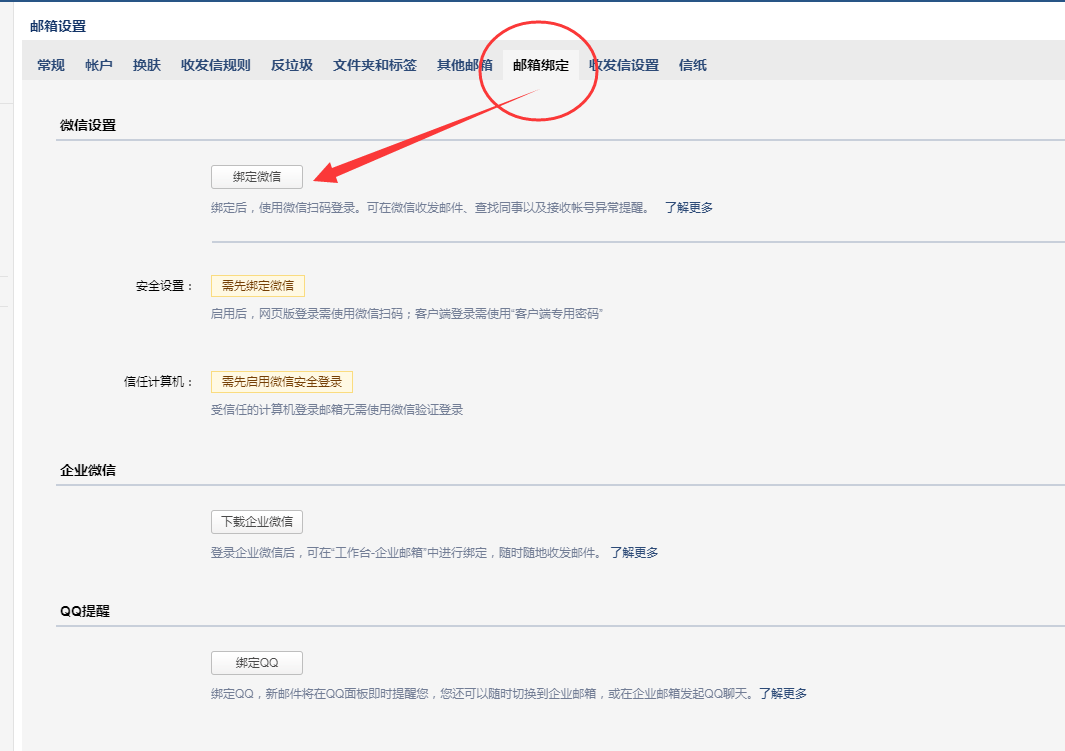The height and width of the screenshot is (751, 1065).
Task: Click the 绑定微信 button
Action: point(257,177)
